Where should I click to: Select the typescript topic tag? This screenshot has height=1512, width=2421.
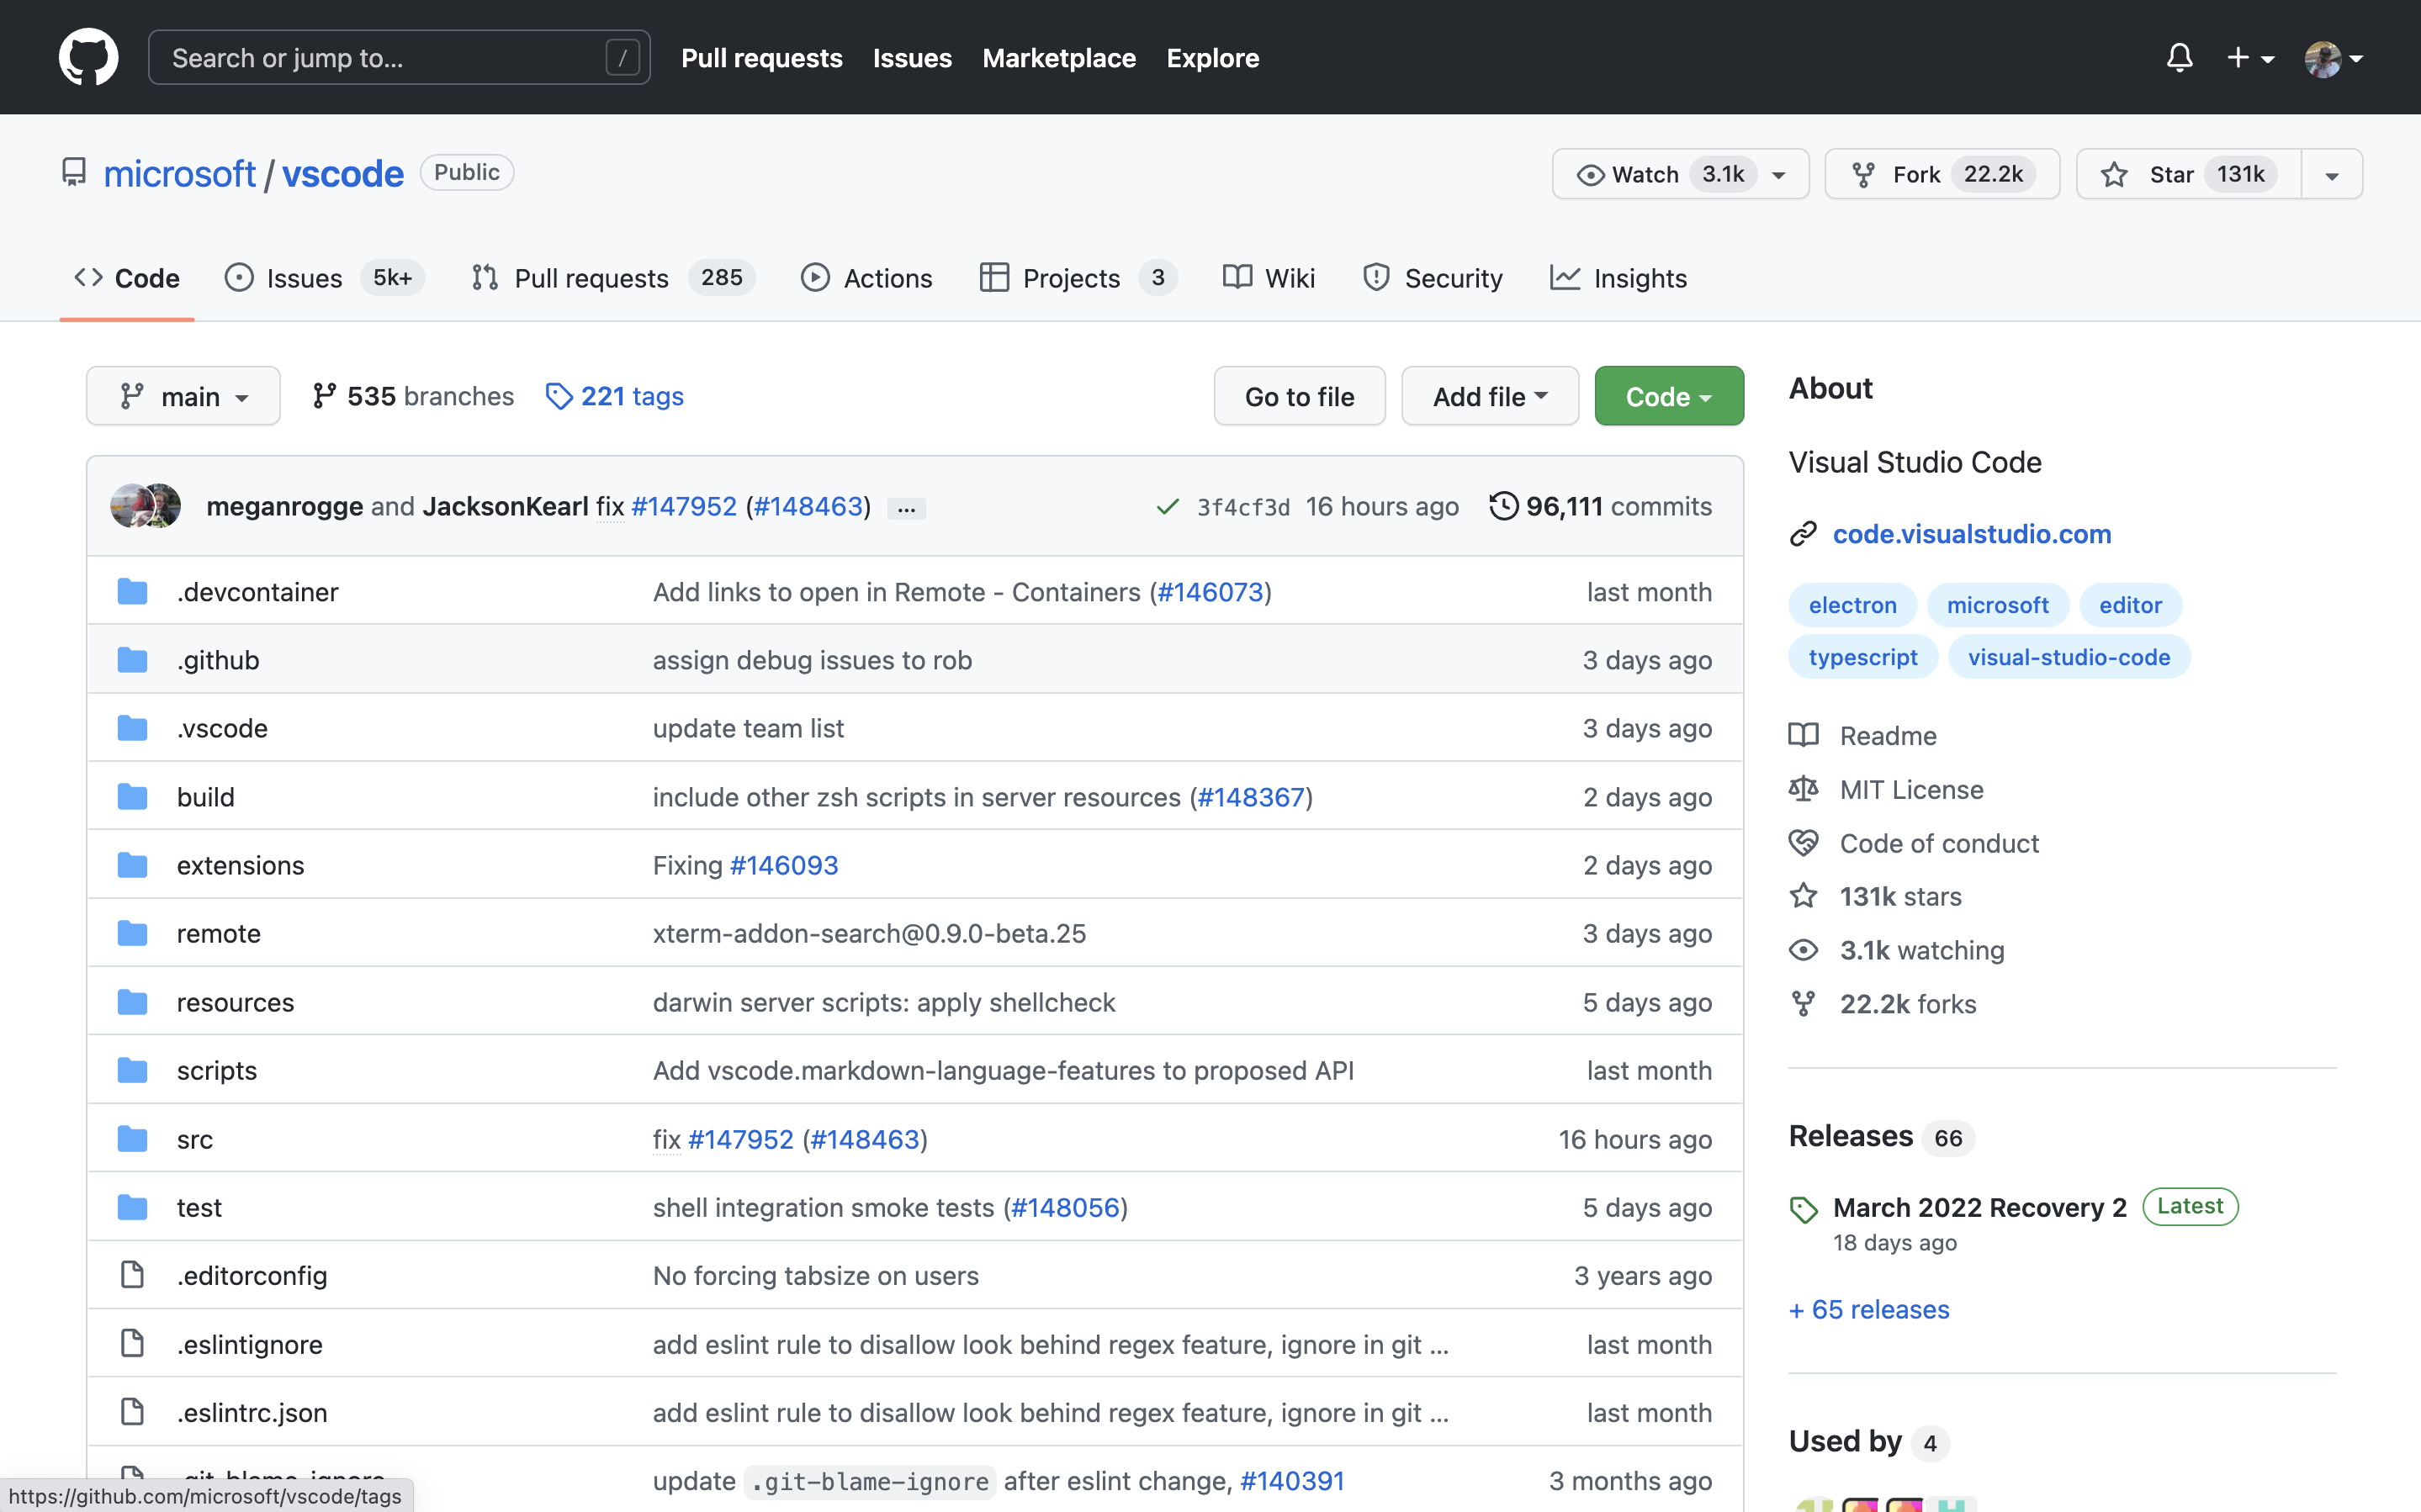tap(1862, 657)
